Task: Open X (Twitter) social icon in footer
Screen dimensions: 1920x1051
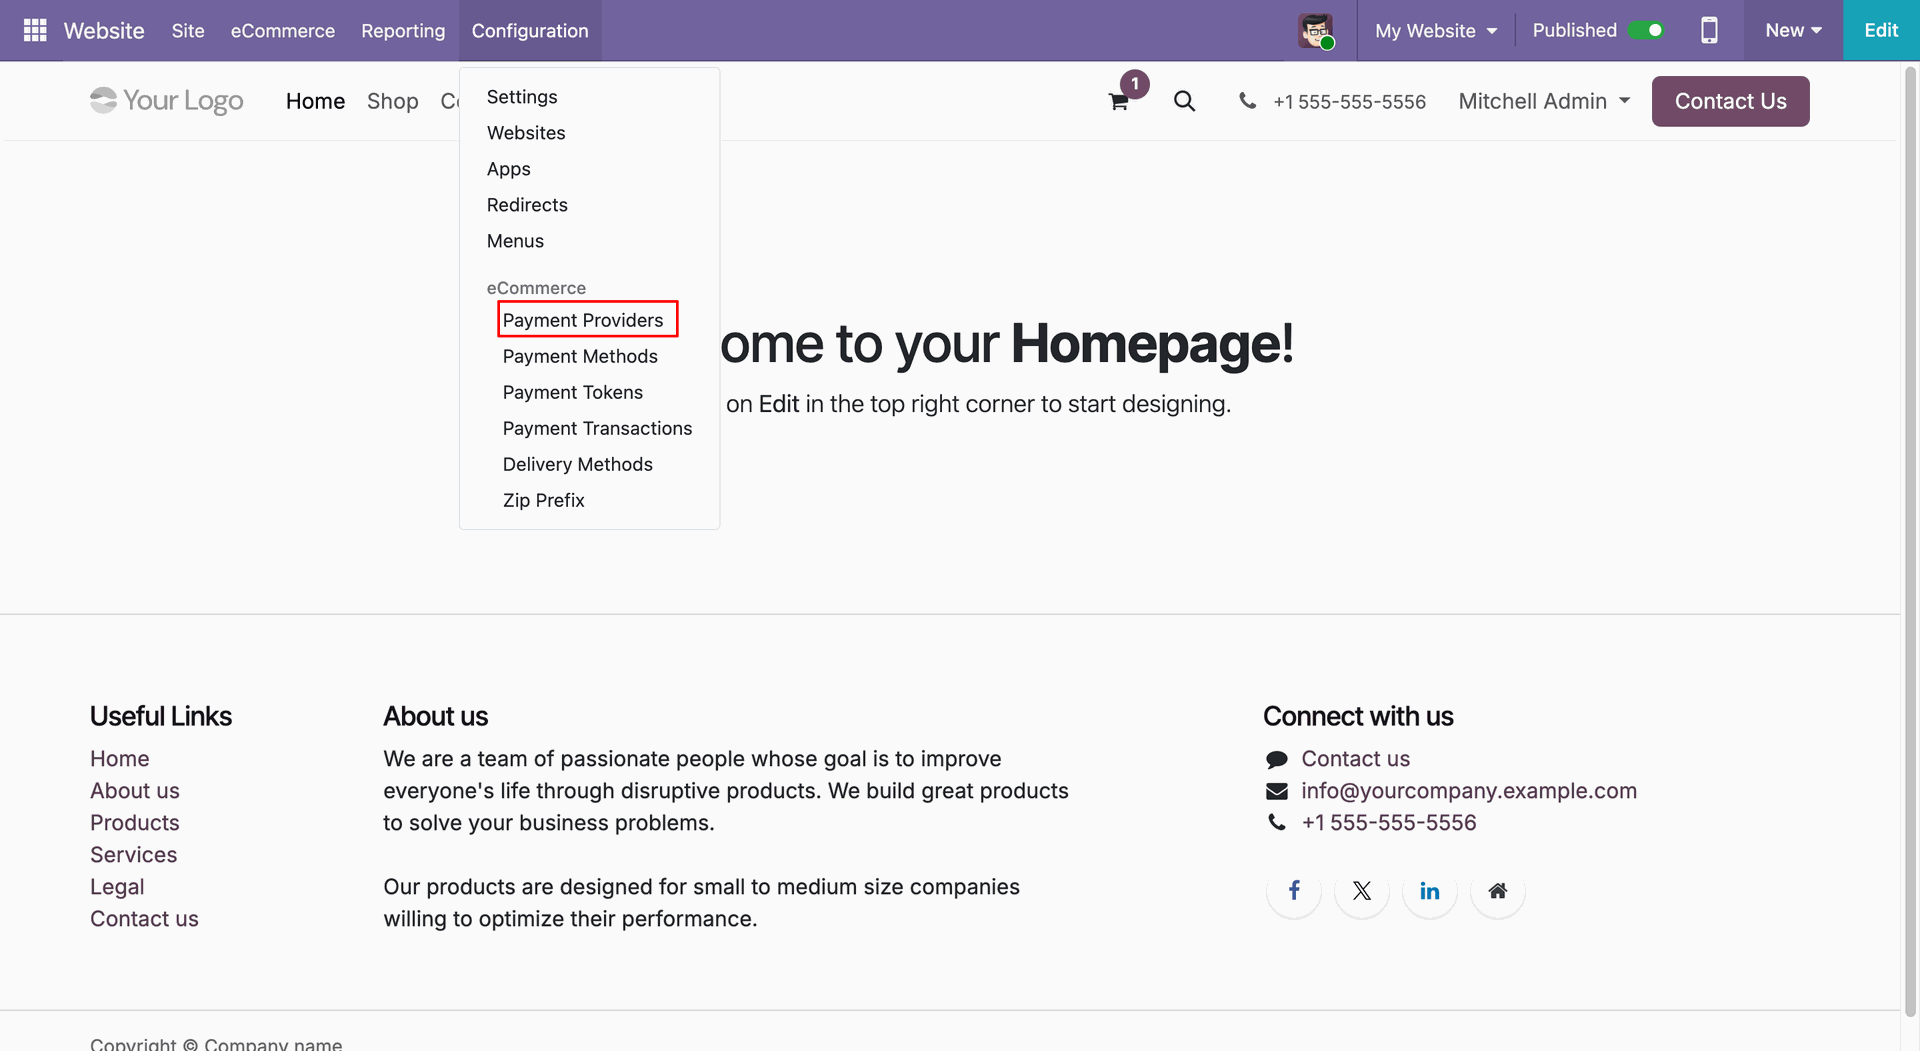Action: (x=1362, y=890)
